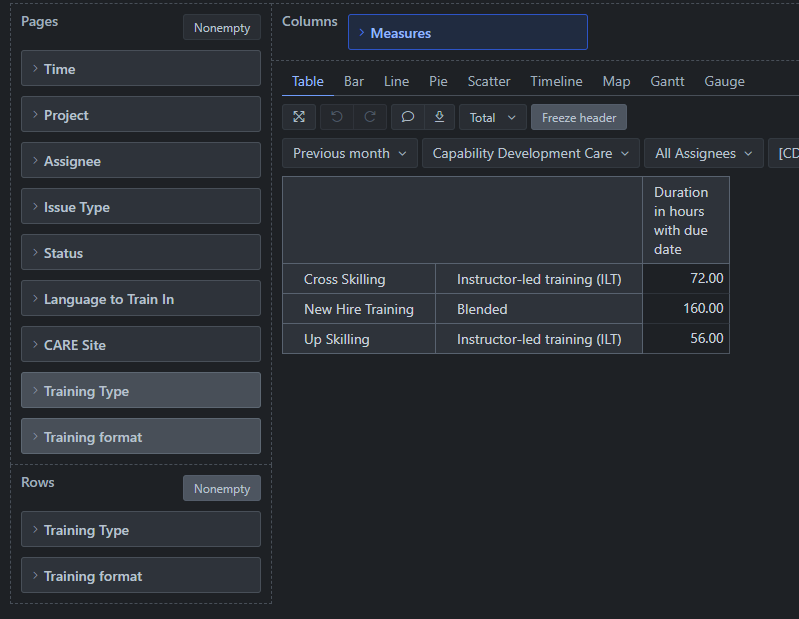Viewport: 799px width, 619px height.
Task: Switch to the Line chart tab
Action: tap(396, 82)
